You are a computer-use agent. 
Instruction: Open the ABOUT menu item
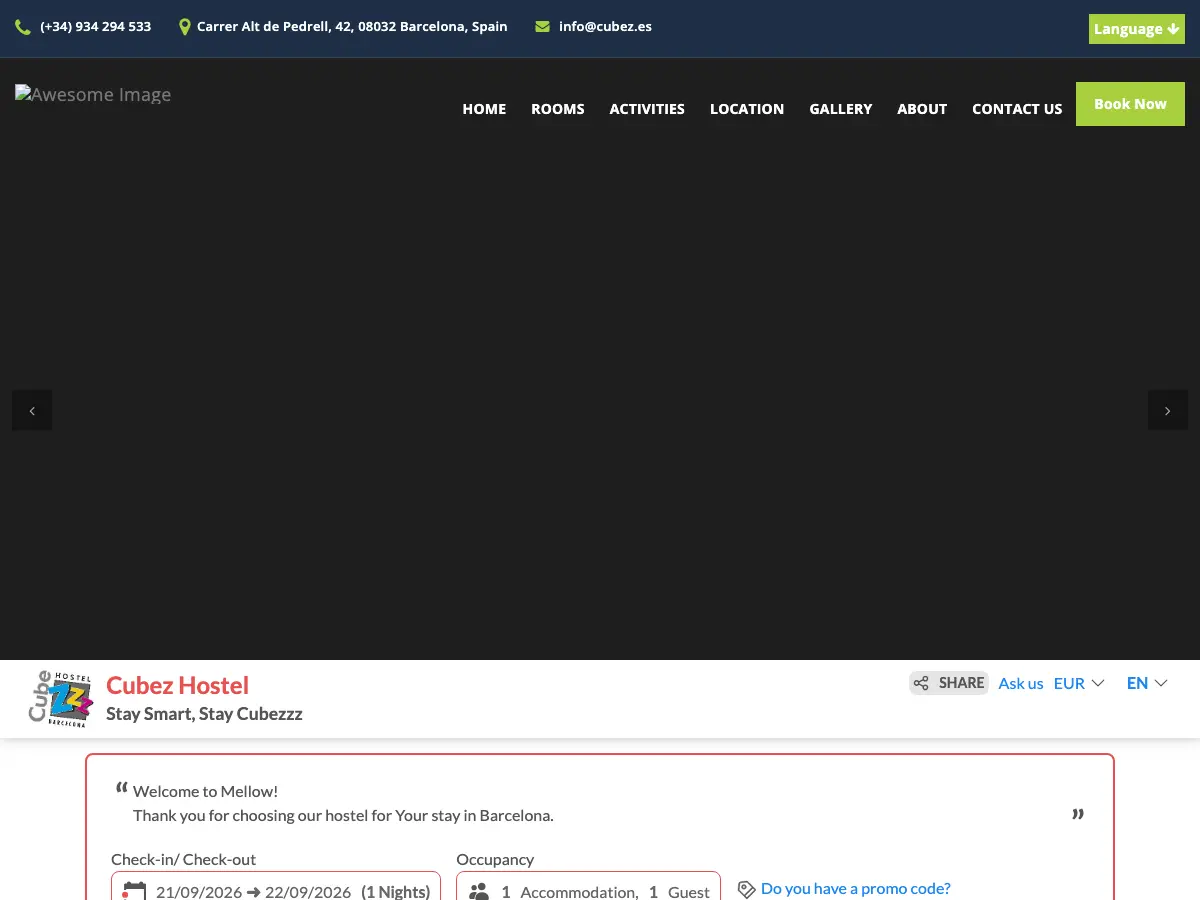(x=922, y=109)
